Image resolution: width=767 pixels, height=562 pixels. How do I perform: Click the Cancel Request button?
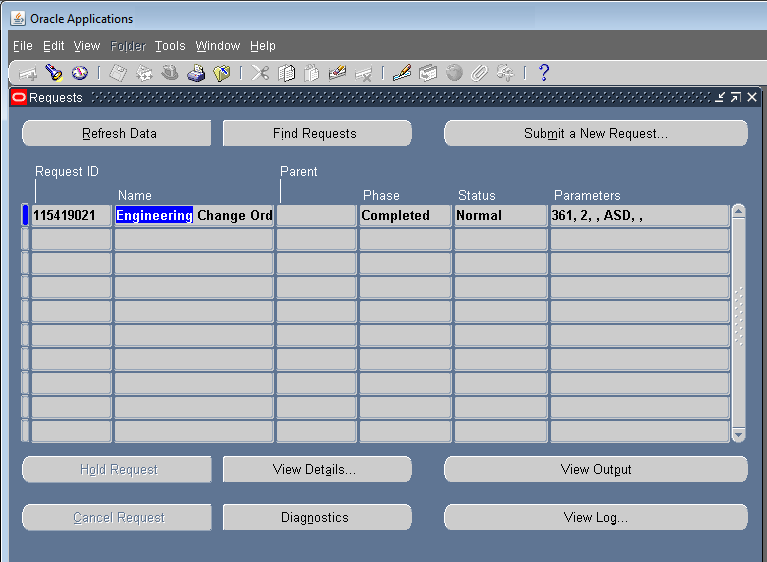point(117,517)
